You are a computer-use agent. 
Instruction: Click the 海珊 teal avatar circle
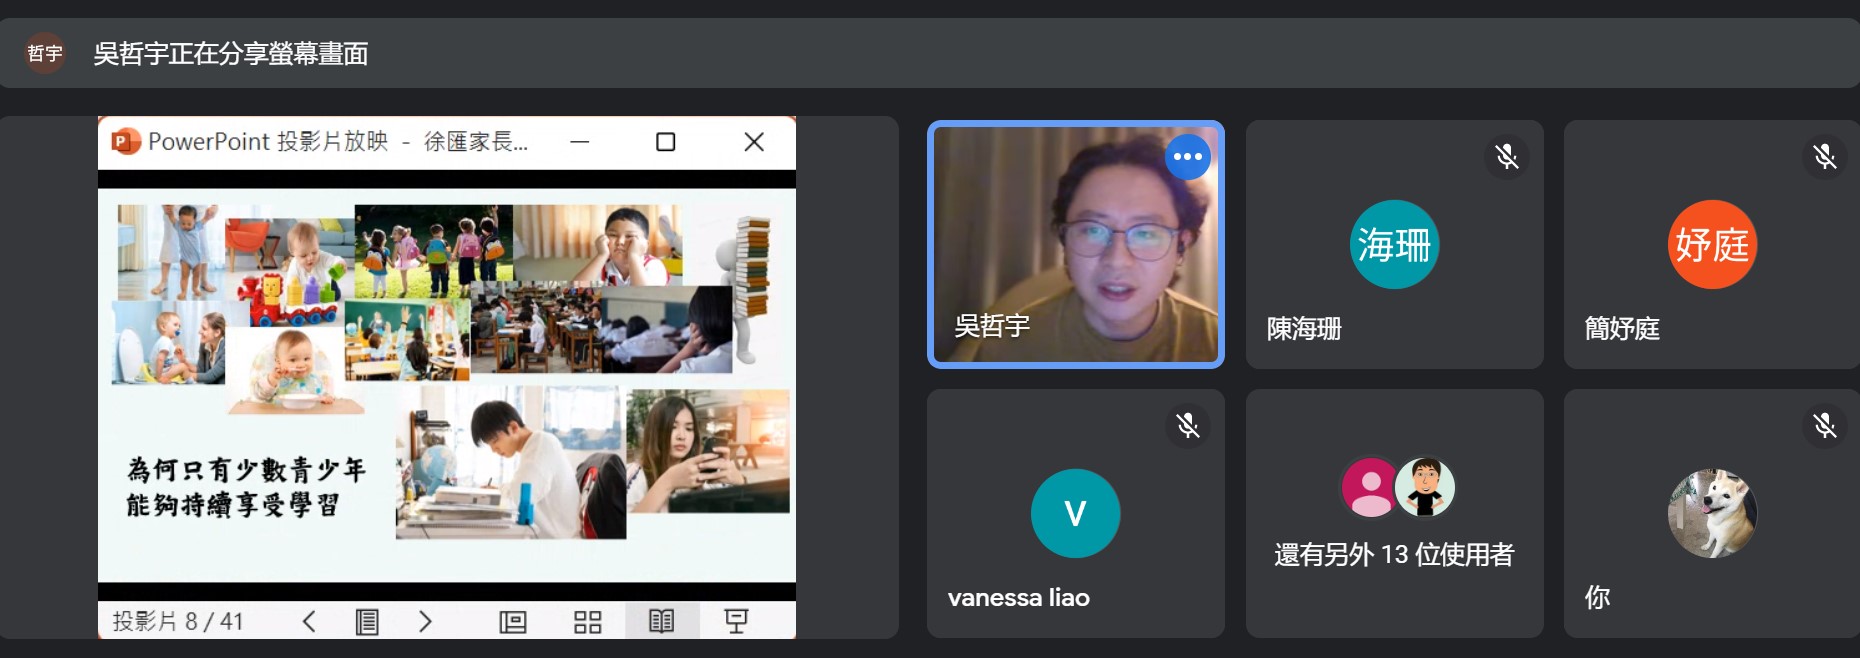1394,245
